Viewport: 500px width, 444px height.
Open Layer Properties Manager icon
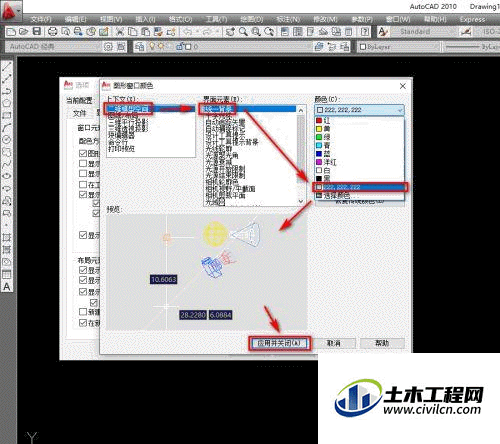point(139,47)
